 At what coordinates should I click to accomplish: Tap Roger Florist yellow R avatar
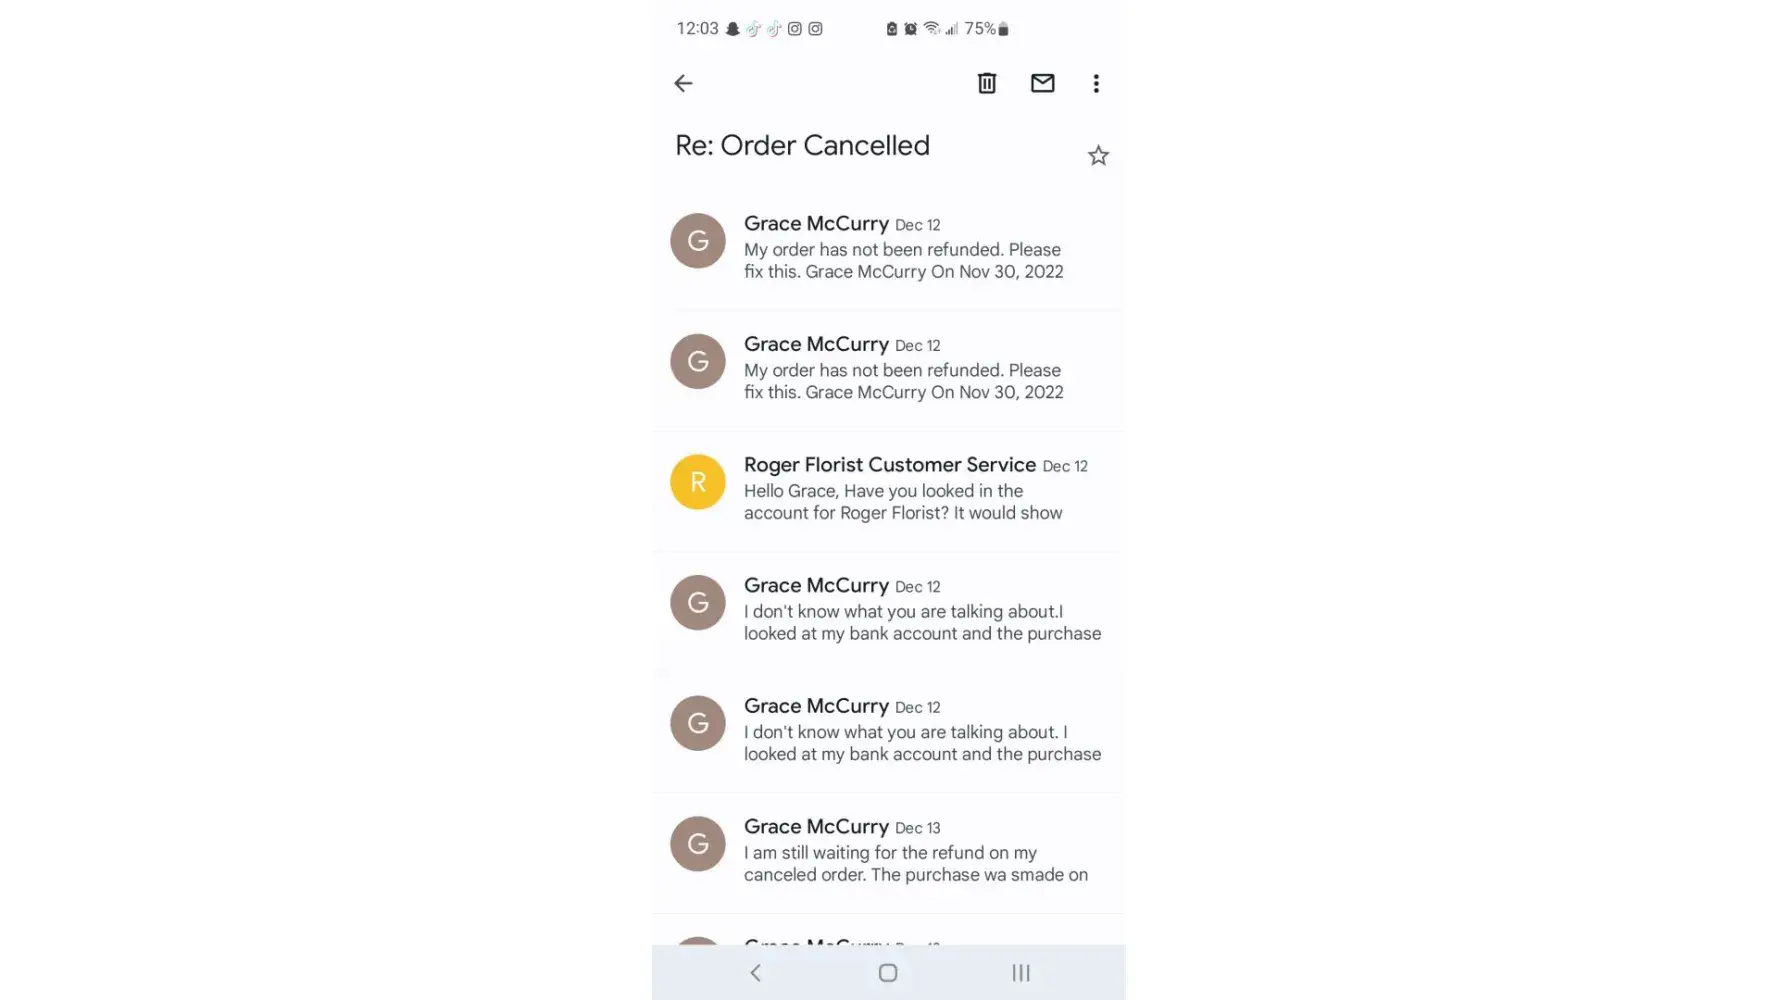click(698, 482)
